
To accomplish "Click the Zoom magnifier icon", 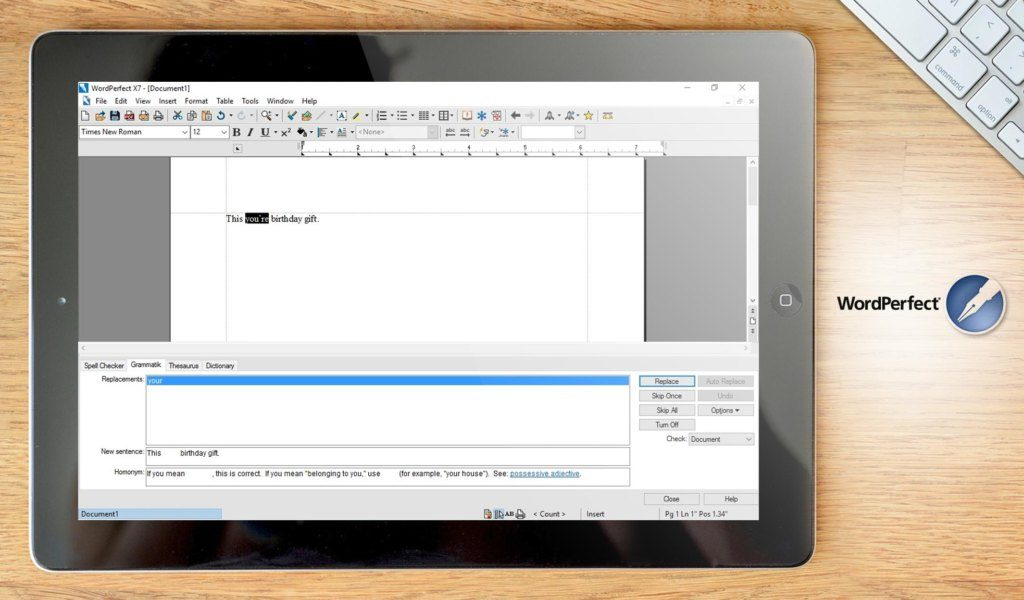I will tap(266, 116).
